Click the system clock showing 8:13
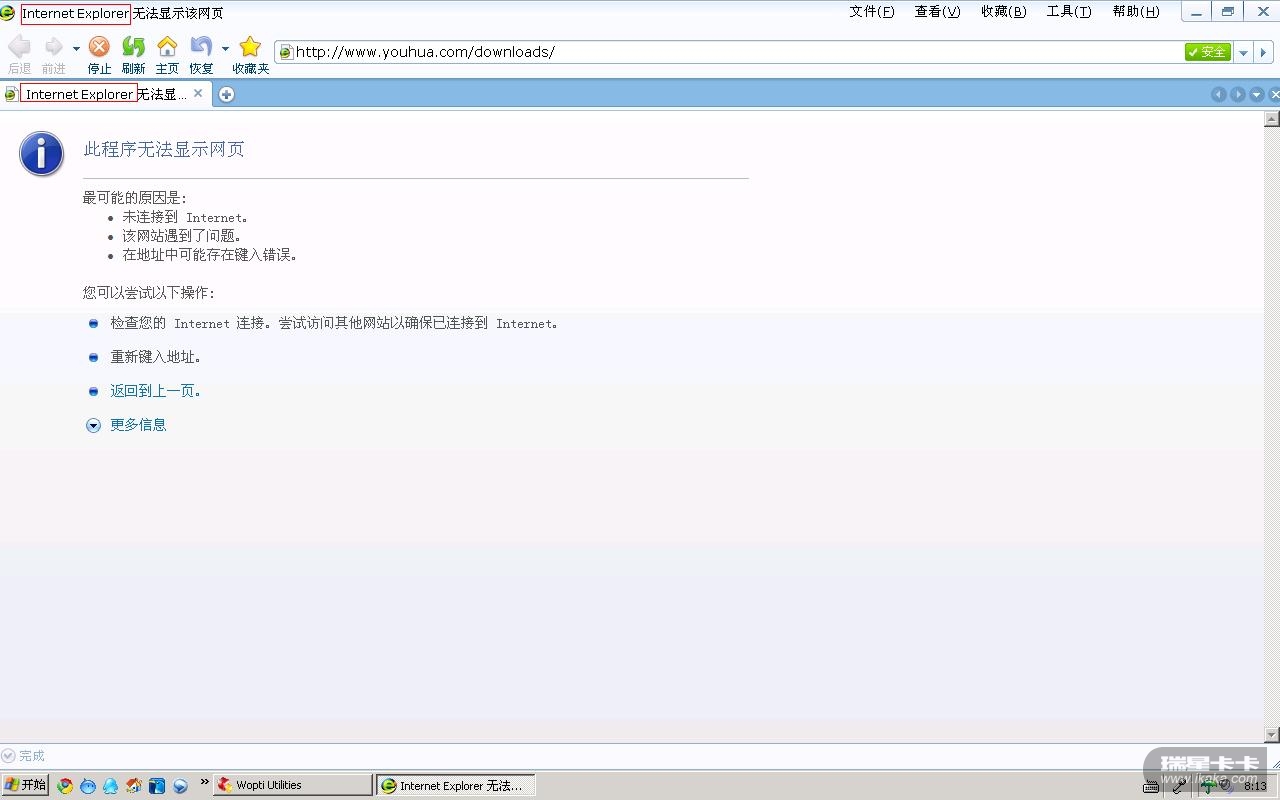 (x=1255, y=786)
